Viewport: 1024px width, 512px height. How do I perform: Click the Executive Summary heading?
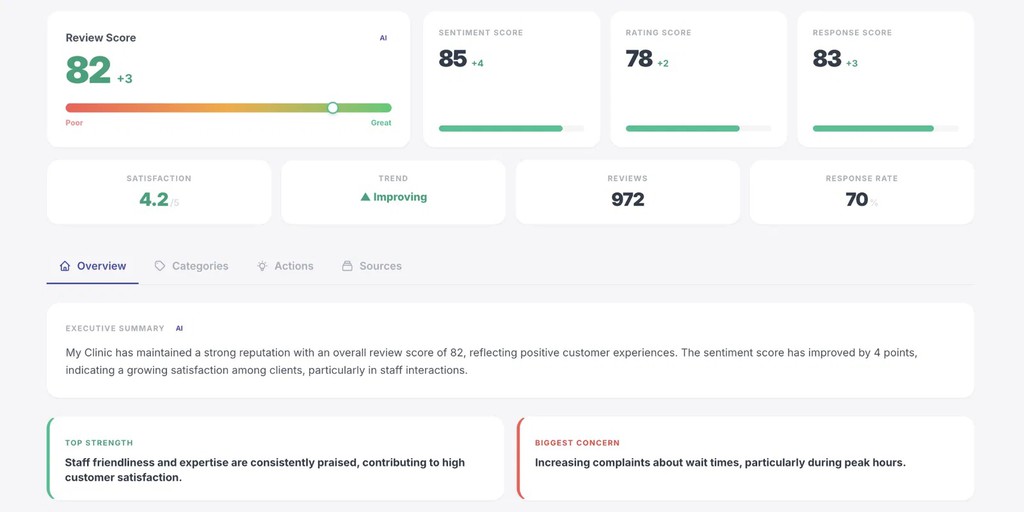[115, 328]
